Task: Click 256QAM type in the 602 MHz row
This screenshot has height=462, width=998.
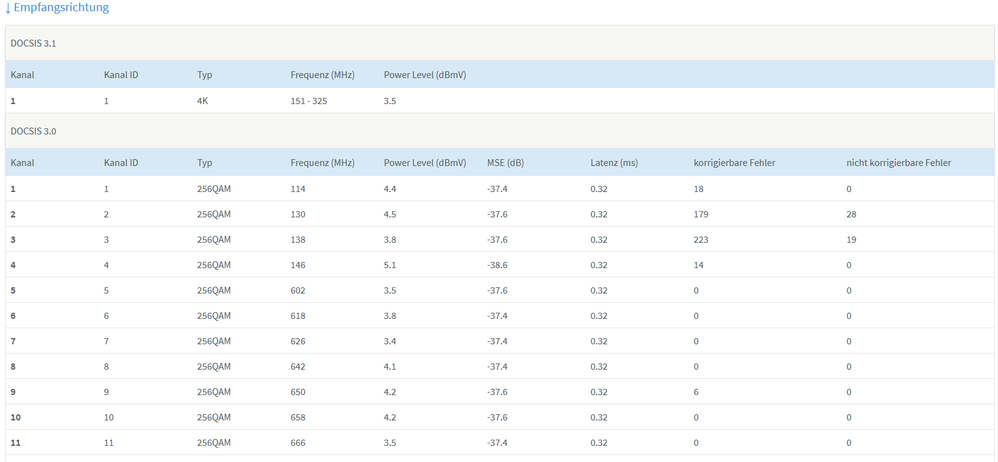Action: tap(214, 291)
